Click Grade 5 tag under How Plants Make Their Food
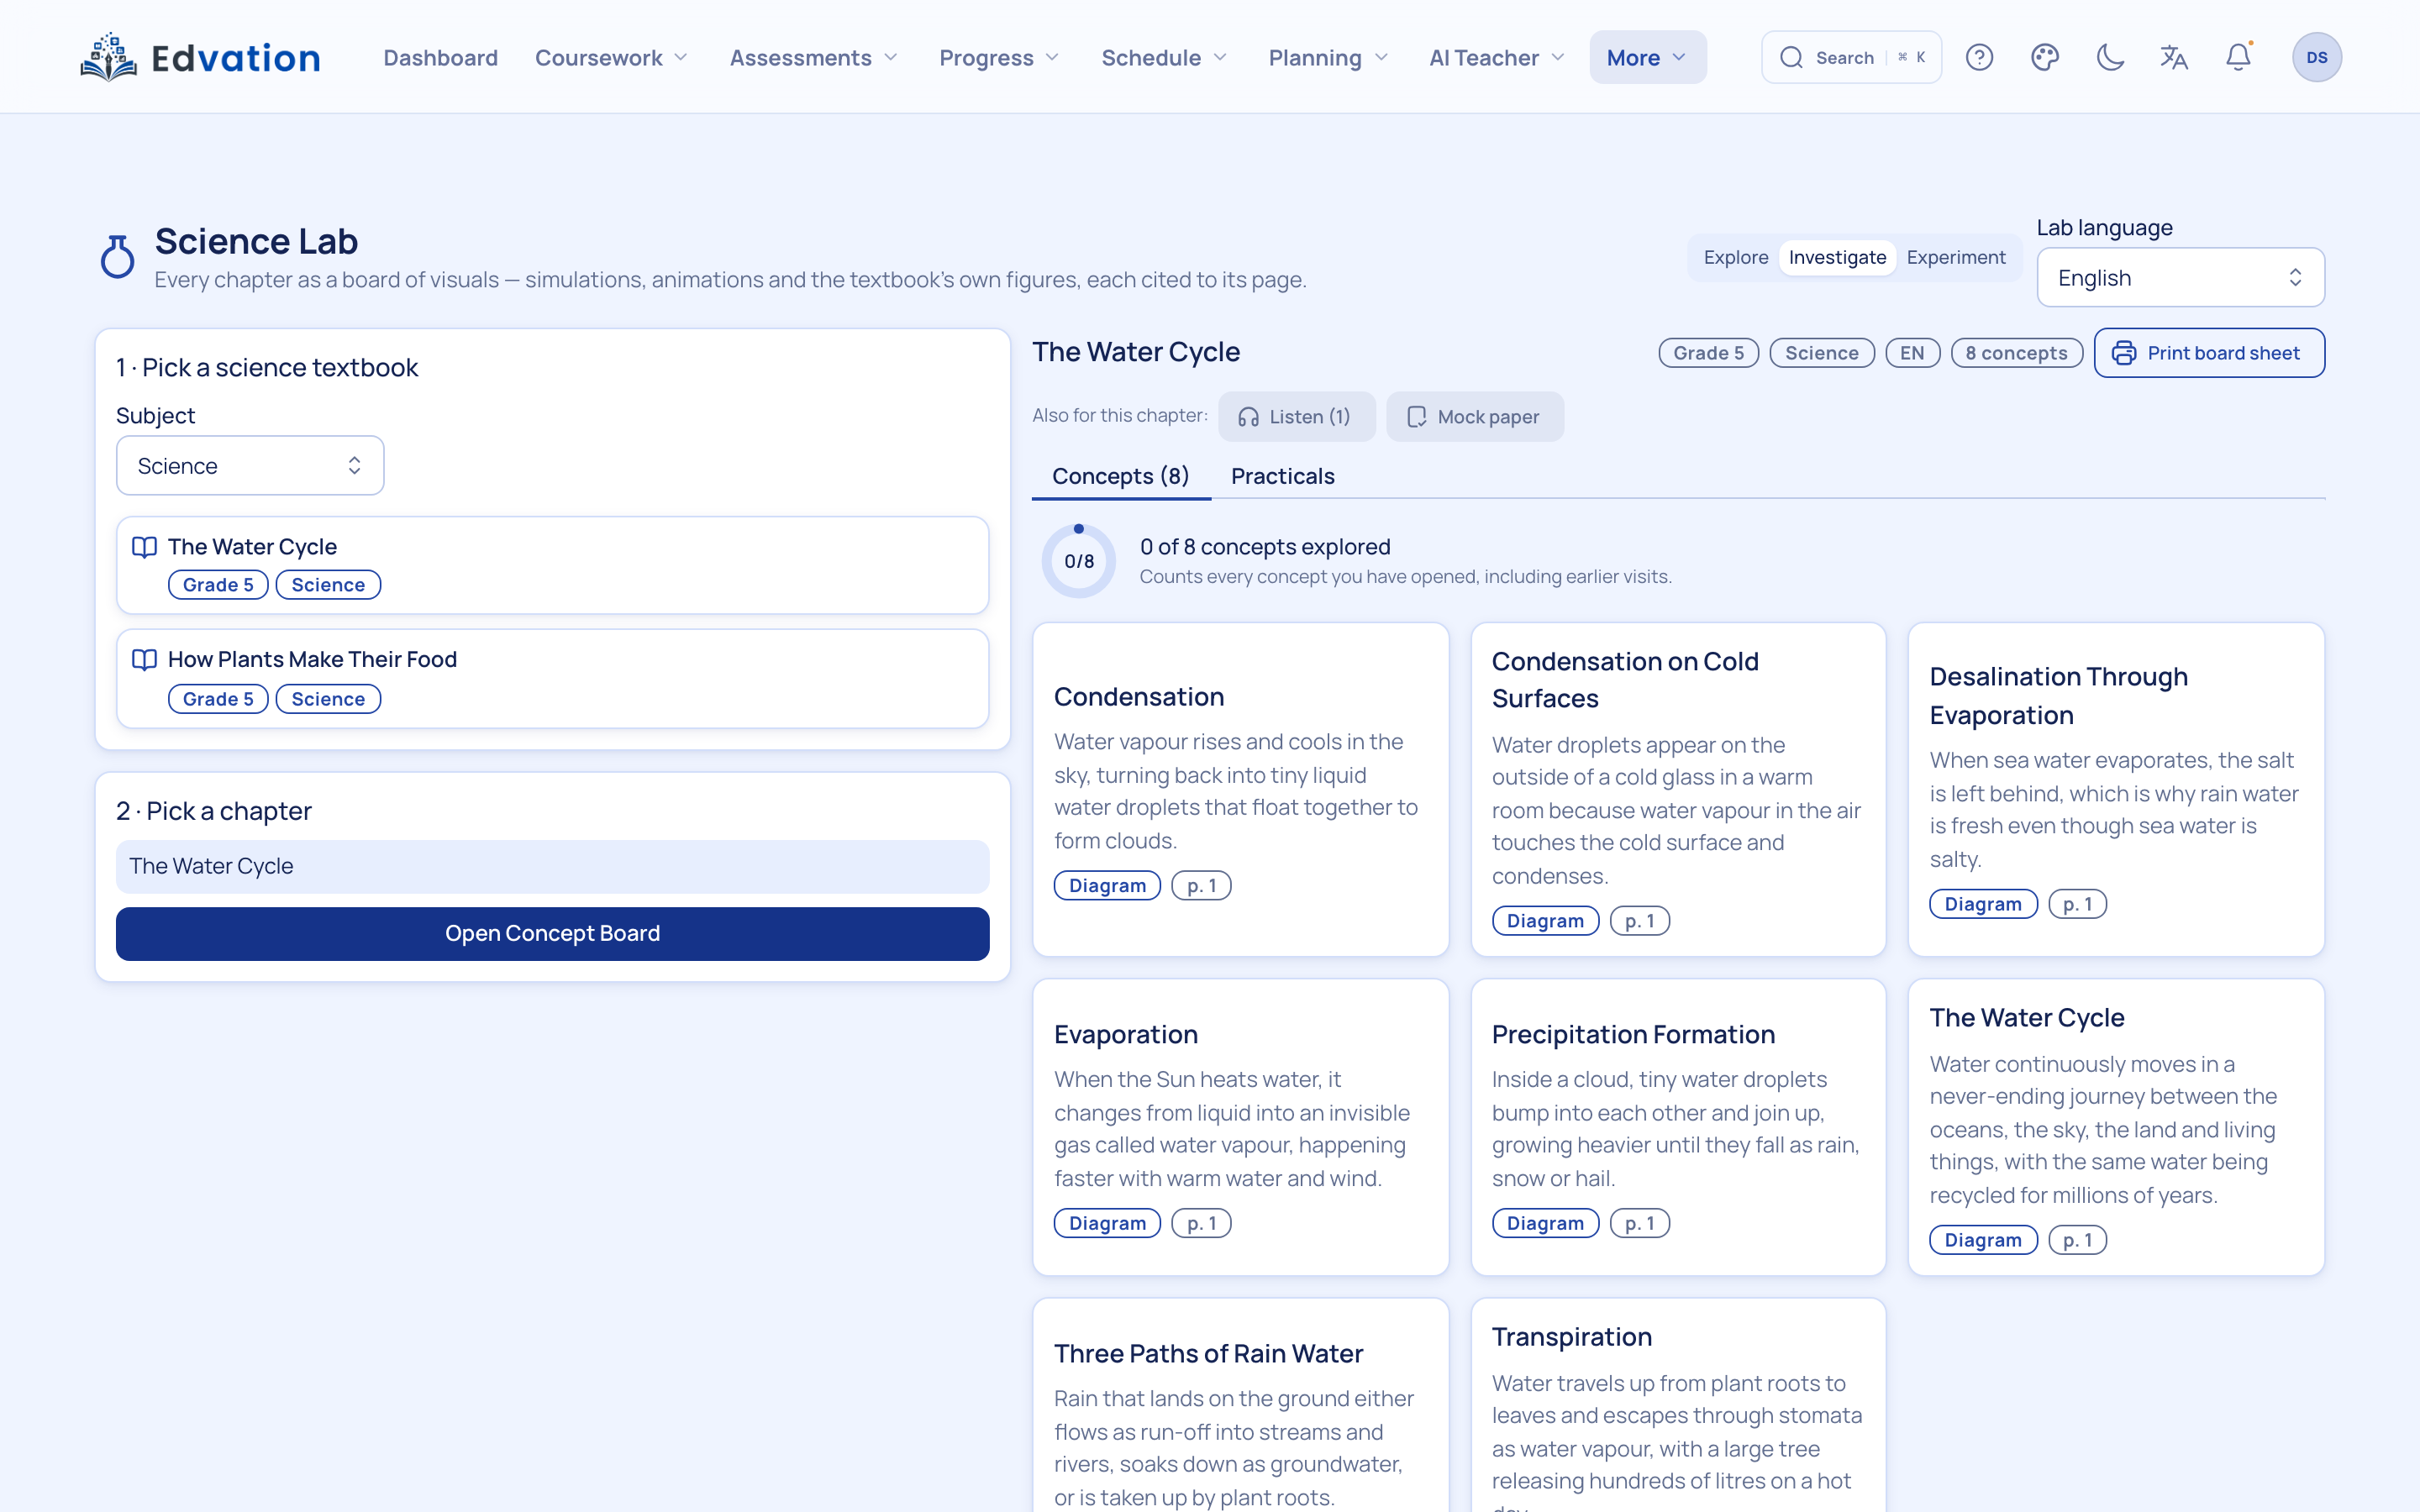 pyautogui.click(x=218, y=699)
